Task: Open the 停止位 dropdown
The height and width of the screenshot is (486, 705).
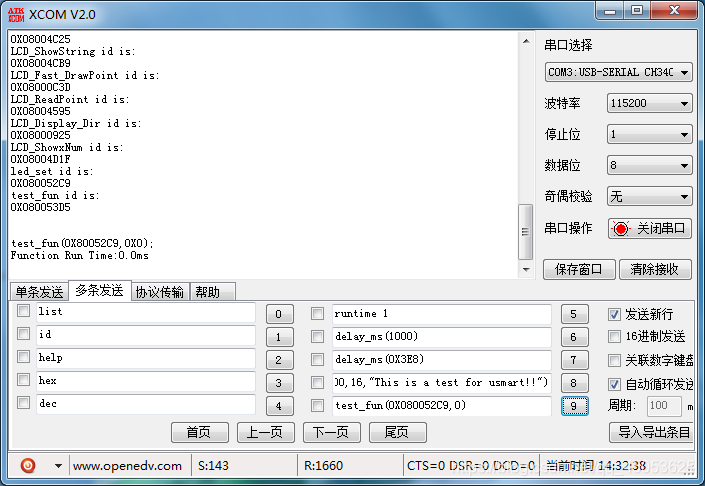Action: pyautogui.click(x=649, y=134)
